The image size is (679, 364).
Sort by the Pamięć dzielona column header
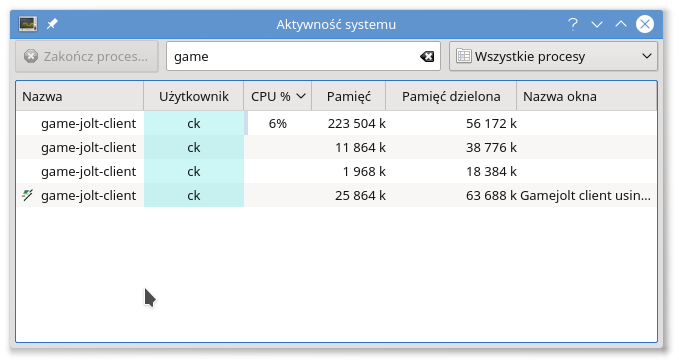[x=451, y=96]
